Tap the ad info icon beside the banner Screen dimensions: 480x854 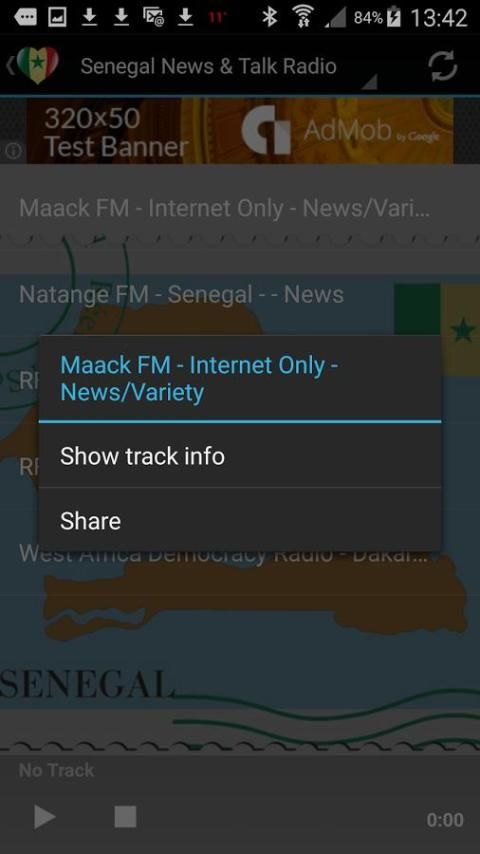13,150
